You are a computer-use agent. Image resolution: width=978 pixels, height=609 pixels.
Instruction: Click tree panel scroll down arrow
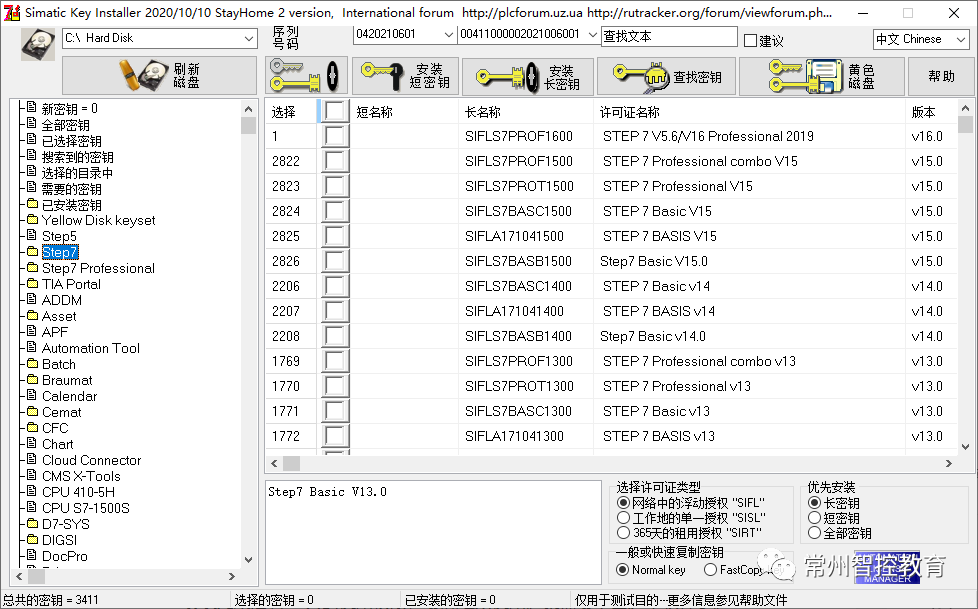pyautogui.click(x=248, y=559)
